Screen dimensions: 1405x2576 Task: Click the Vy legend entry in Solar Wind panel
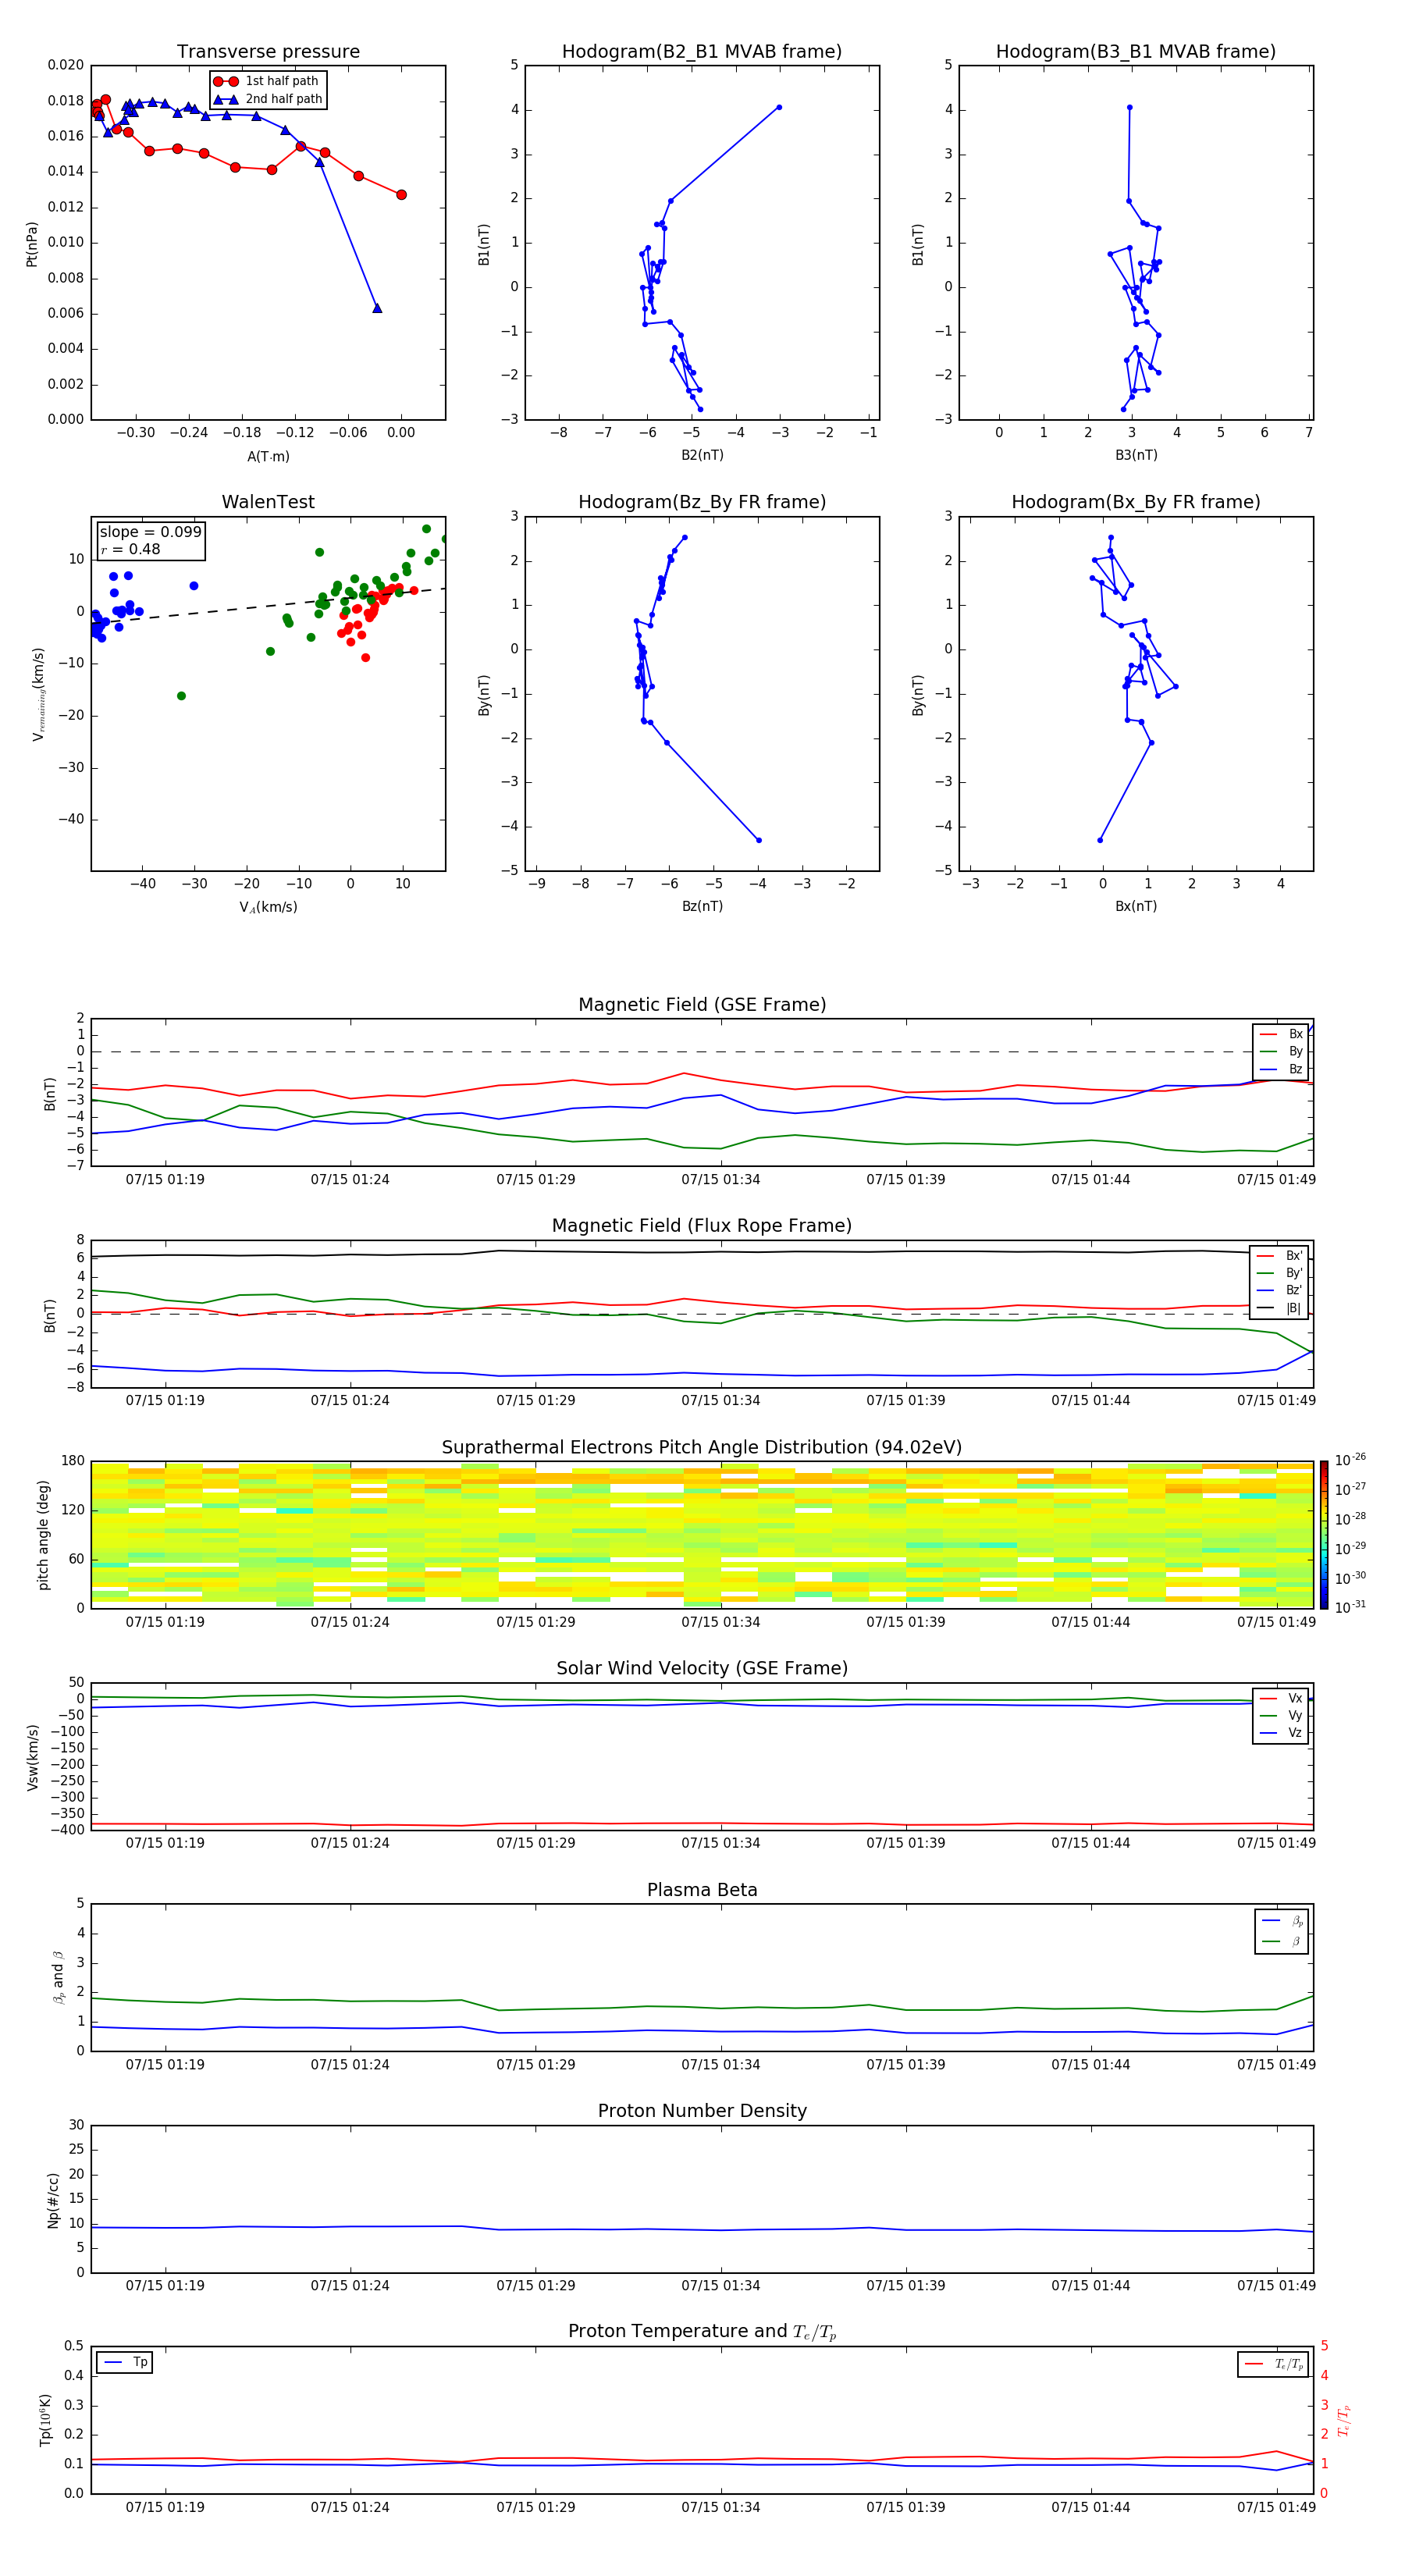(x=1281, y=1716)
